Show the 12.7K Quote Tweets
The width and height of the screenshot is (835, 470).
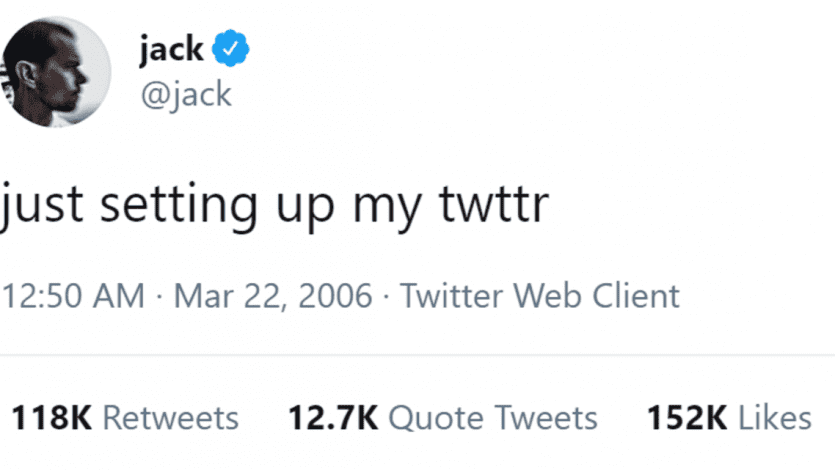click(x=442, y=417)
